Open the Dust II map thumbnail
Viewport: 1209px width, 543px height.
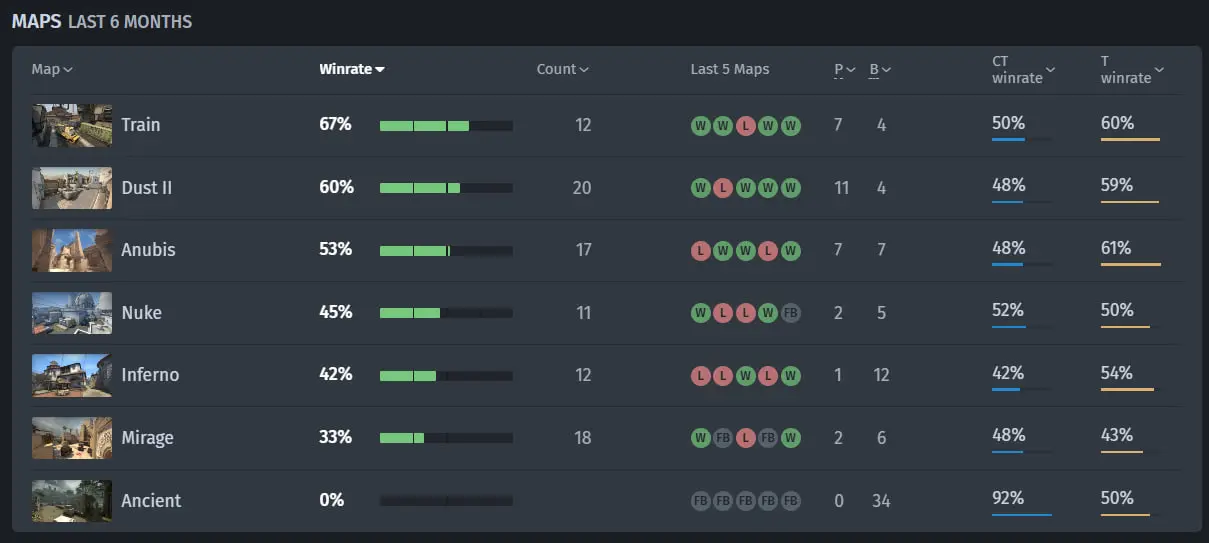tap(71, 188)
